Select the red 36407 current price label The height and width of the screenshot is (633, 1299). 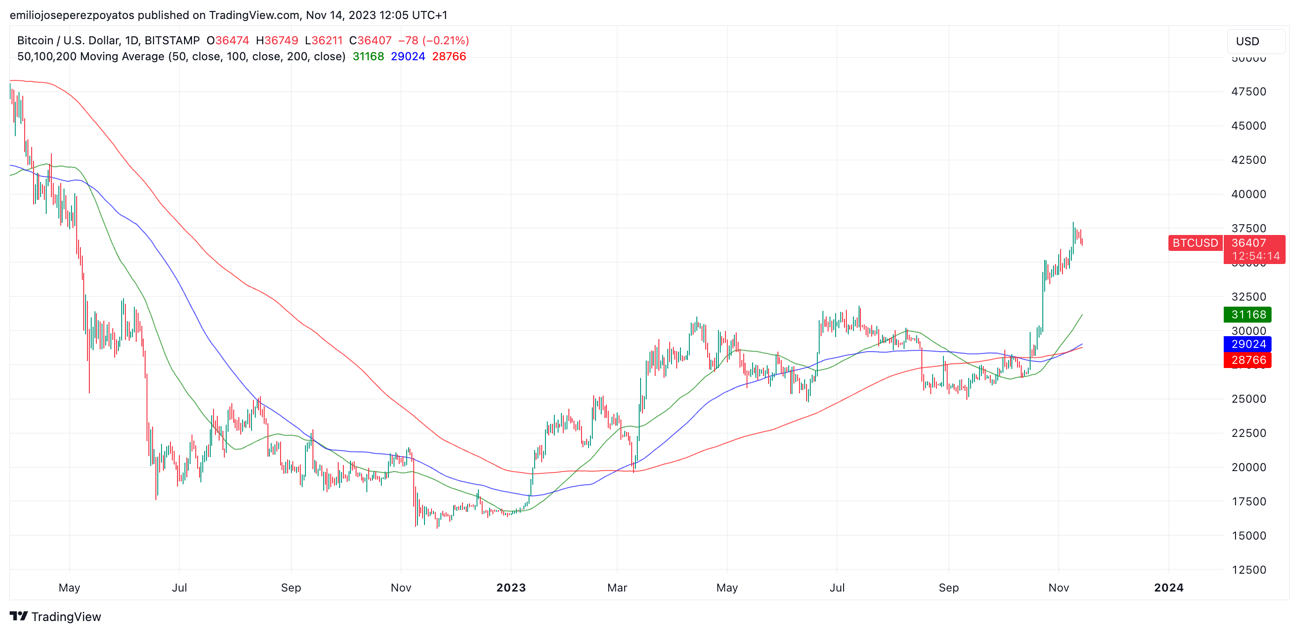click(1248, 243)
